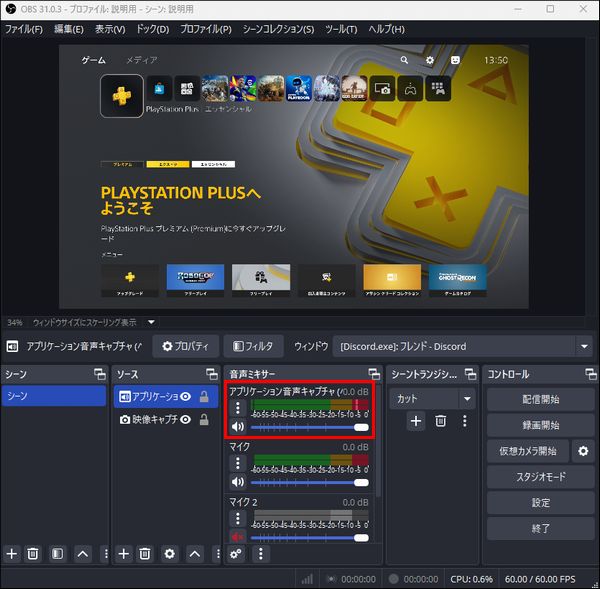This screenshot has height=589, width=600.
Task: Open the 表示(V) menu
Action: pos(110,29)
